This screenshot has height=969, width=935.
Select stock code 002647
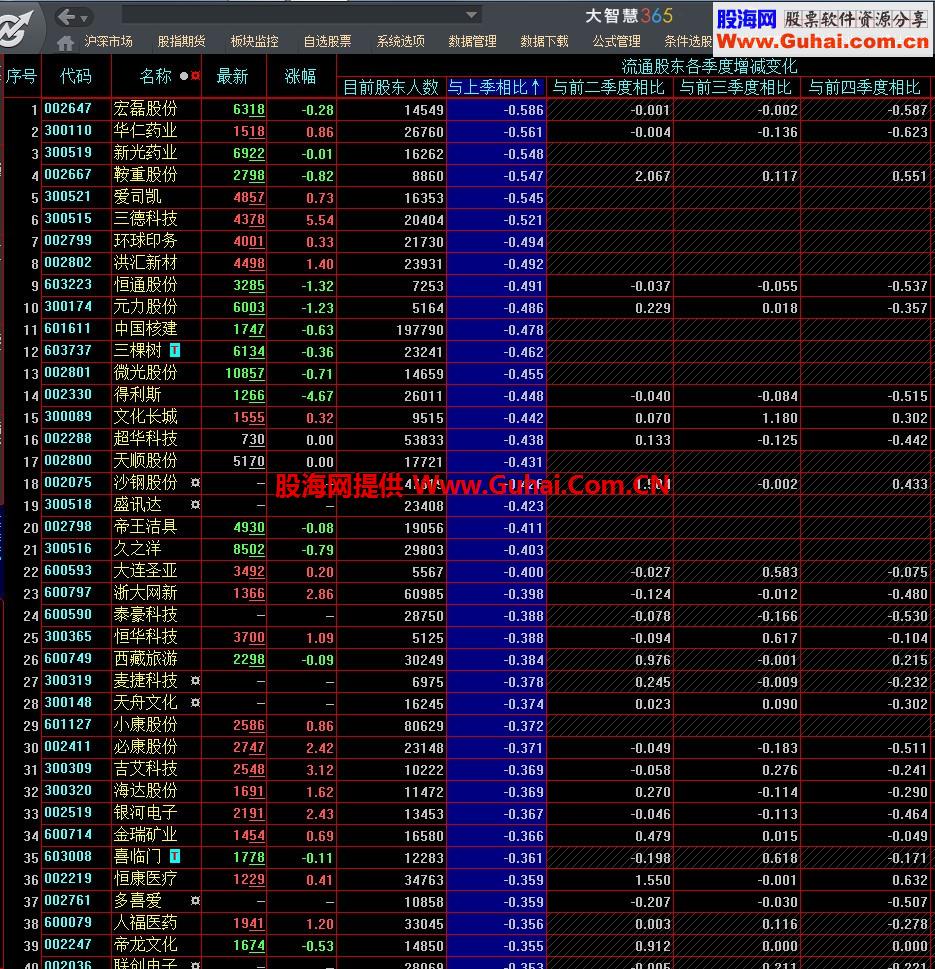point(68,108)
